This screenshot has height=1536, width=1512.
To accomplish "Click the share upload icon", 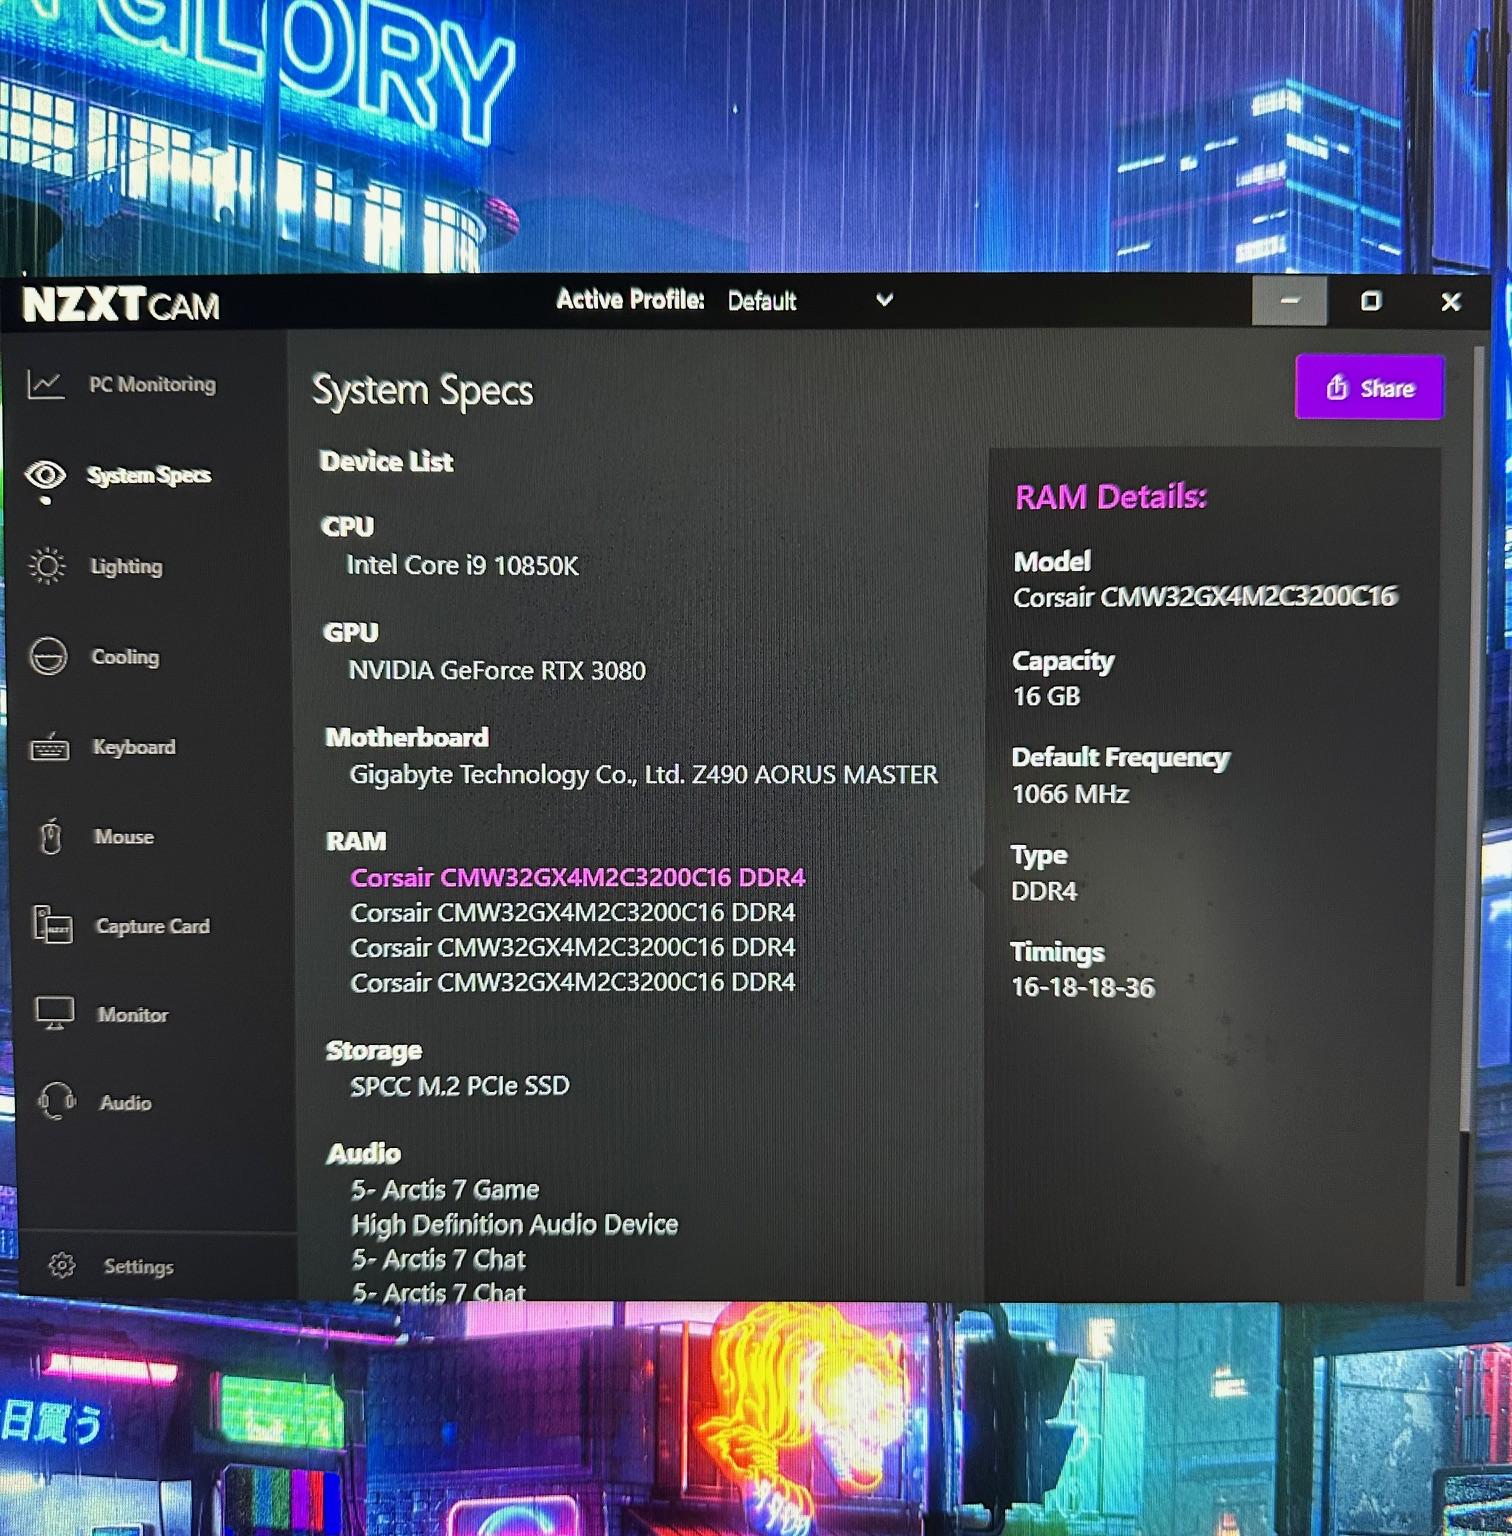I will (x=1337, y=387).
